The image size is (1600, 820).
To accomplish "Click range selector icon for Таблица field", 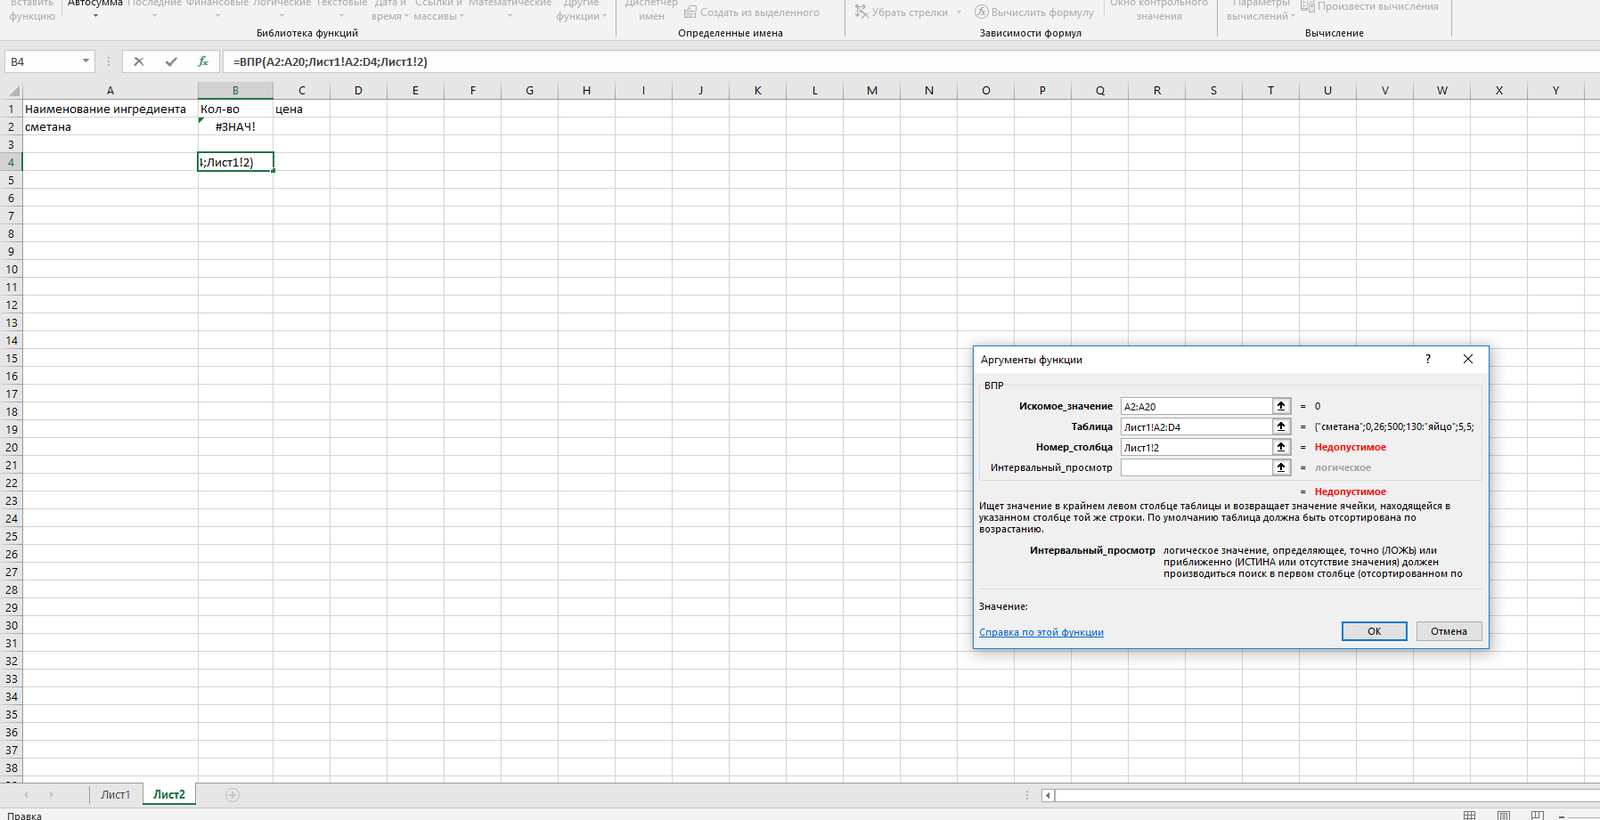I will 1281,427.
